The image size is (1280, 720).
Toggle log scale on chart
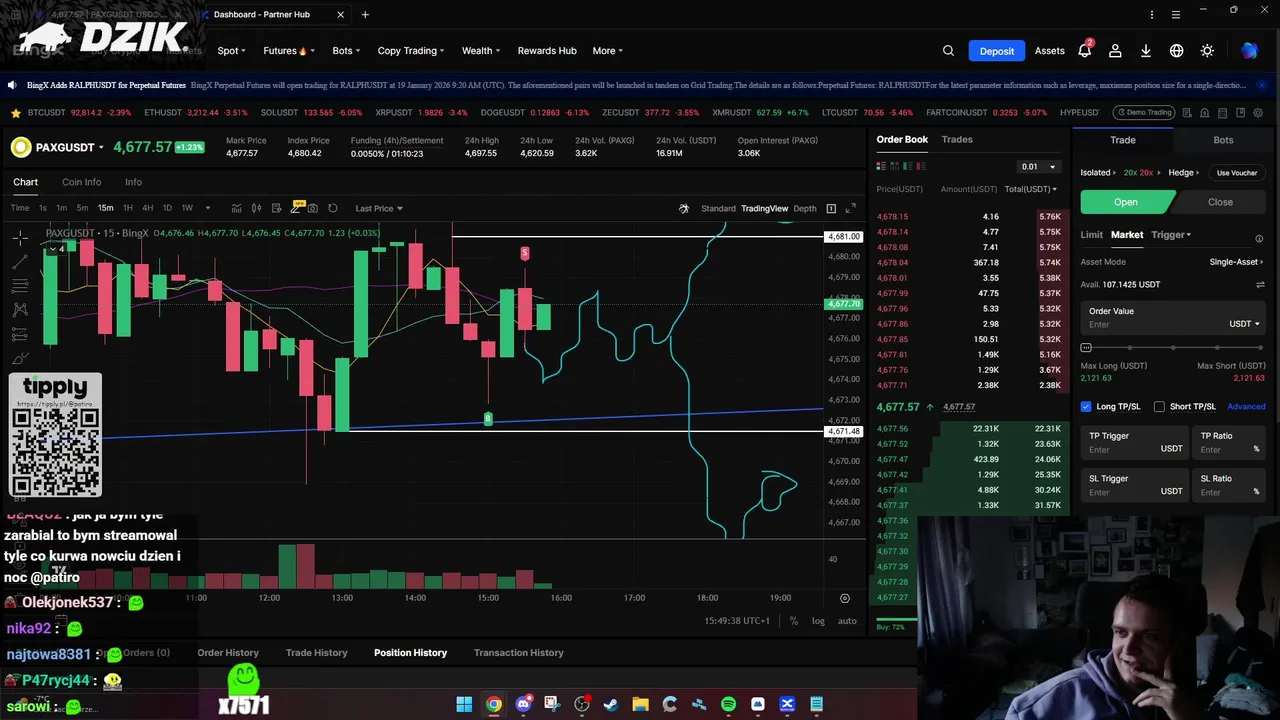pyautogui.click(x=818, y=621)
